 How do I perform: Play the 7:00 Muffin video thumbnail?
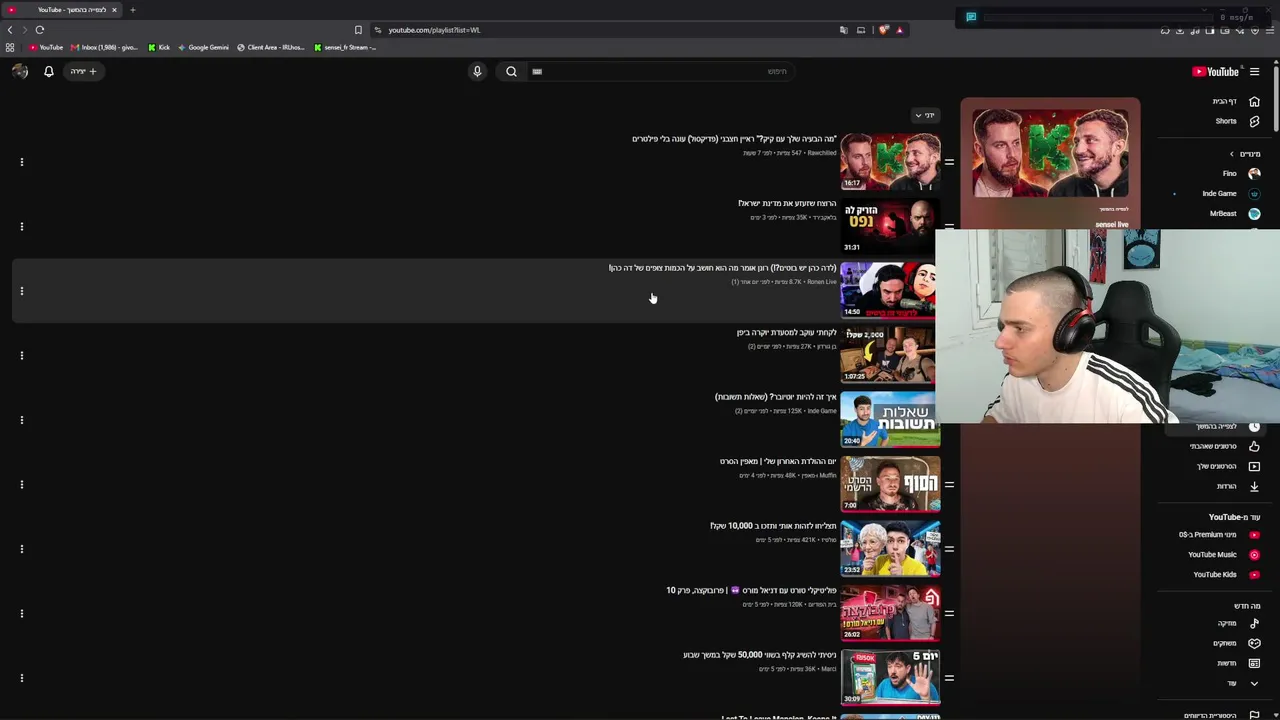click(890, 484)
